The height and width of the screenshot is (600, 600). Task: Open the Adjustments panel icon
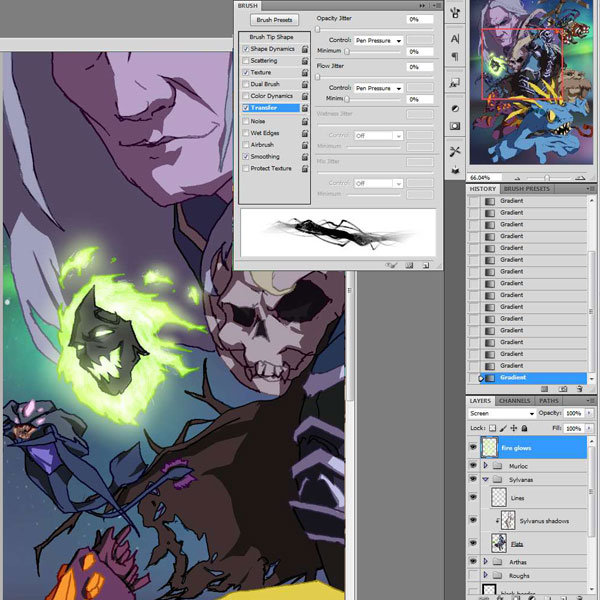point(455,109)
